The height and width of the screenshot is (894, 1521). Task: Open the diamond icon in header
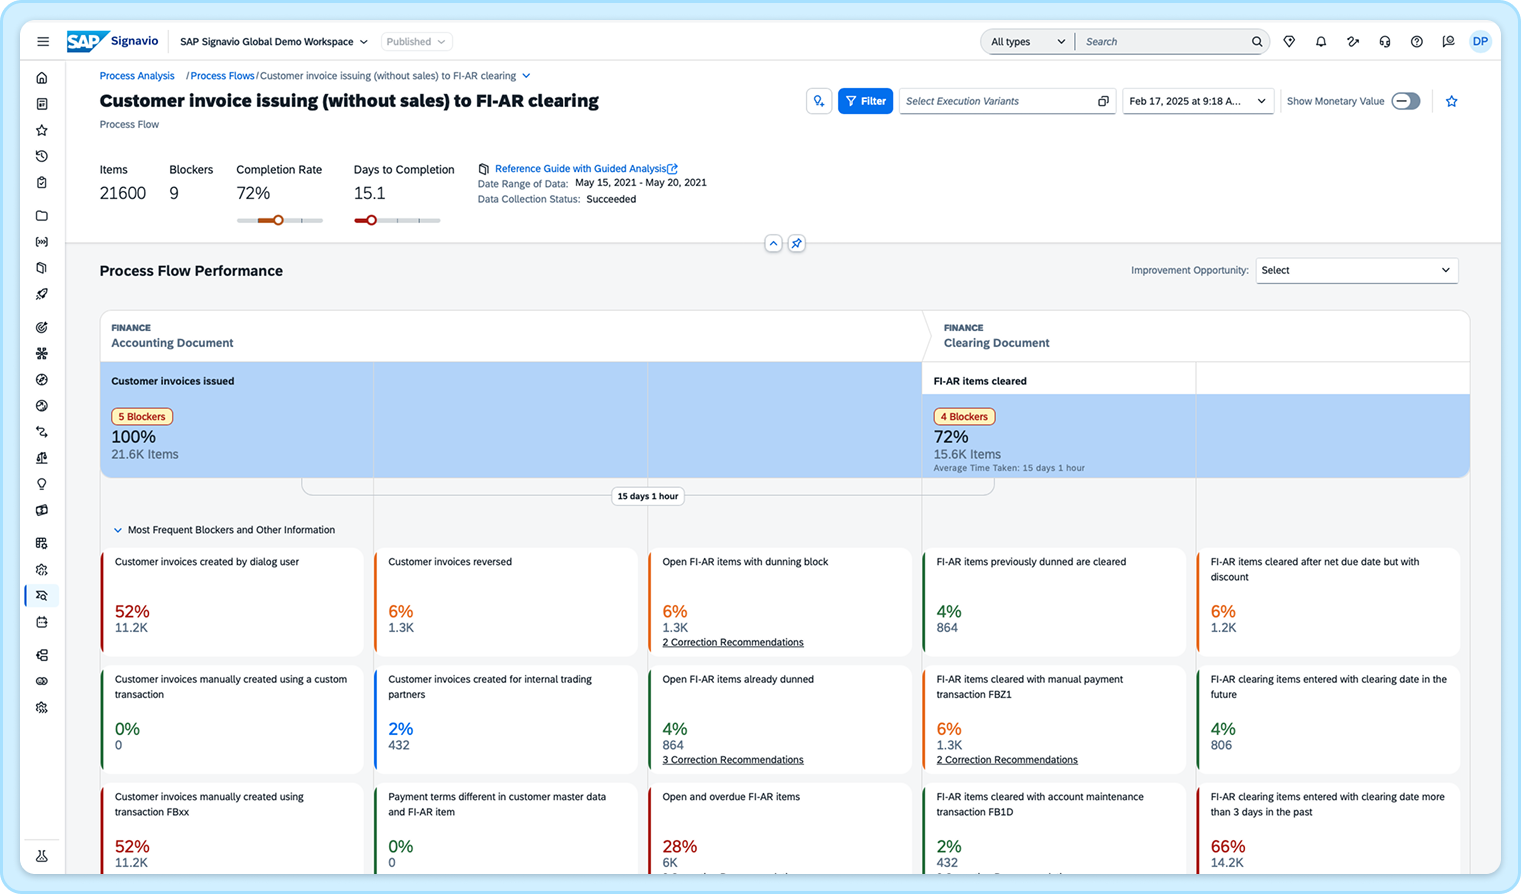(1289, 42)
